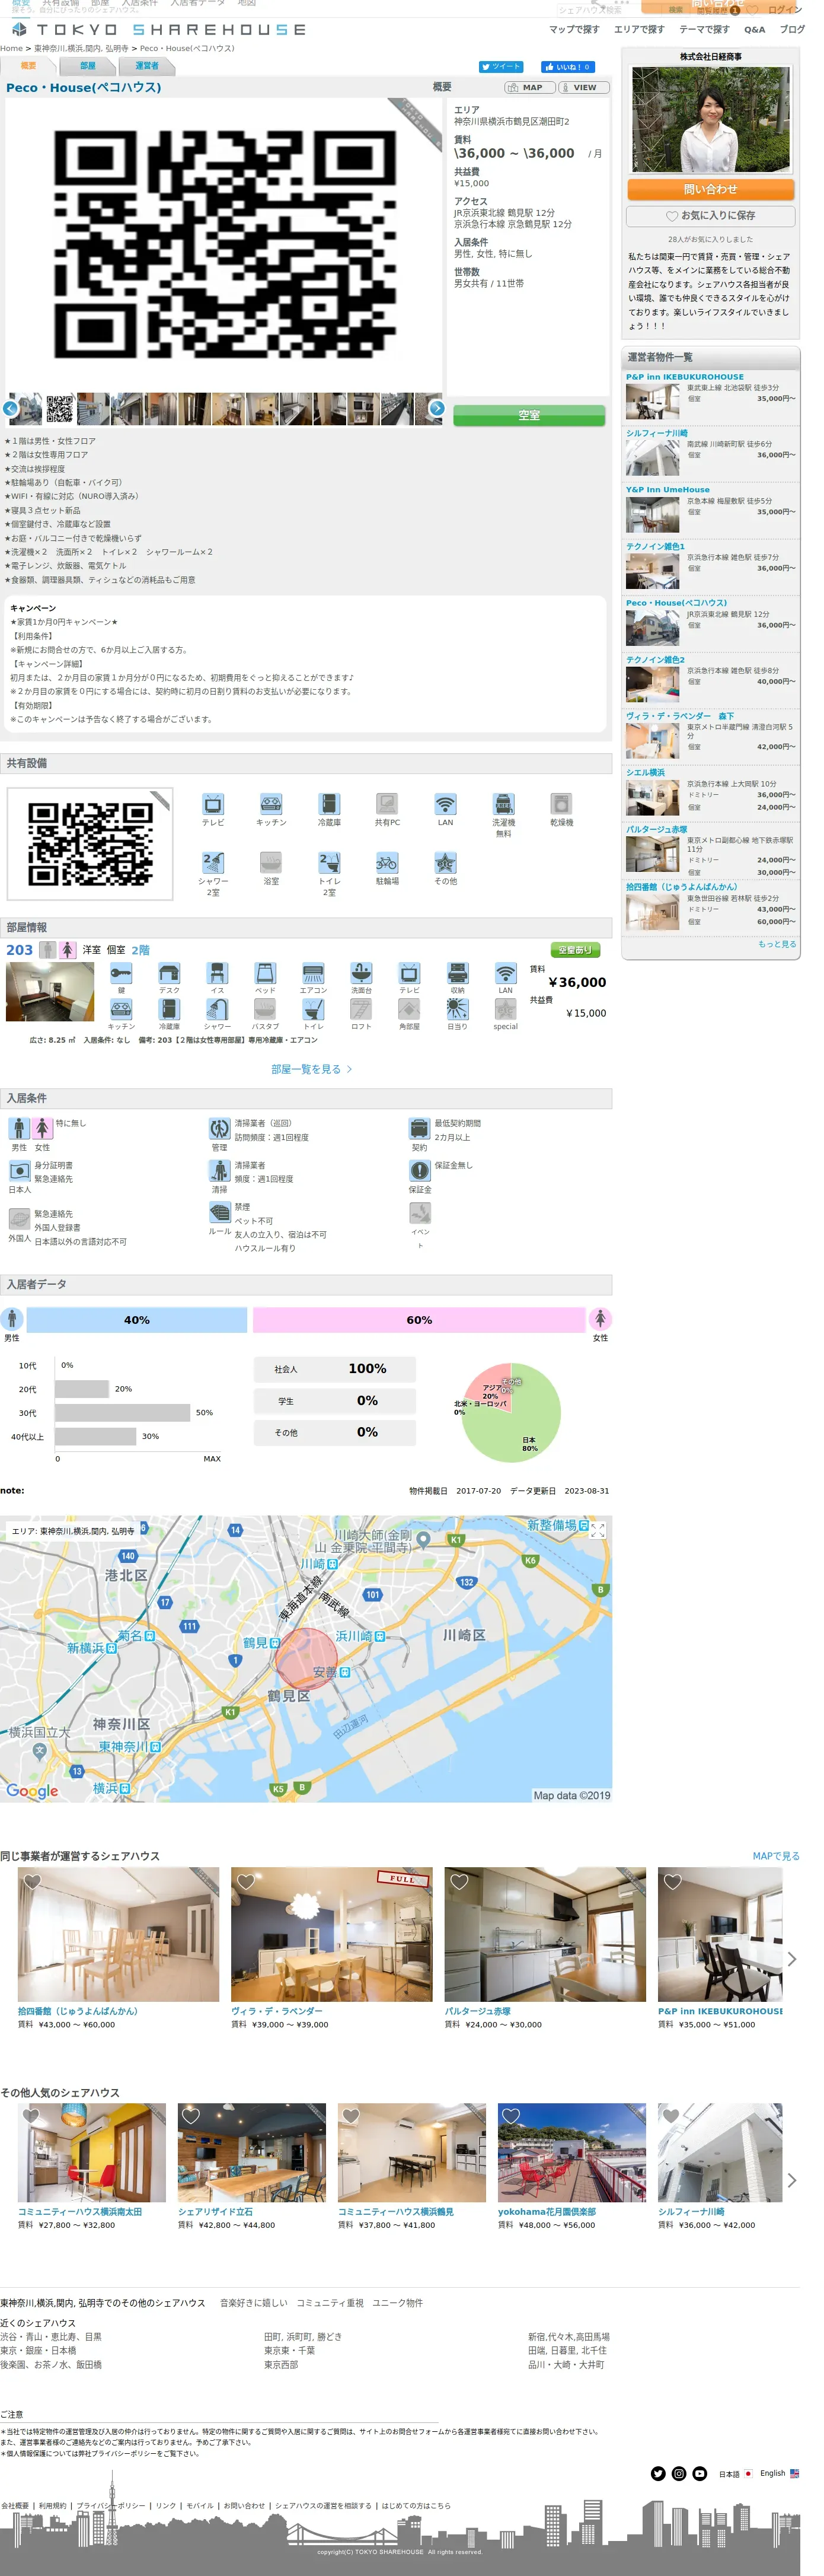This screenshot has width=824, height=2576.
Task: Click the イス chair icon for room 203
Action: 217,973
